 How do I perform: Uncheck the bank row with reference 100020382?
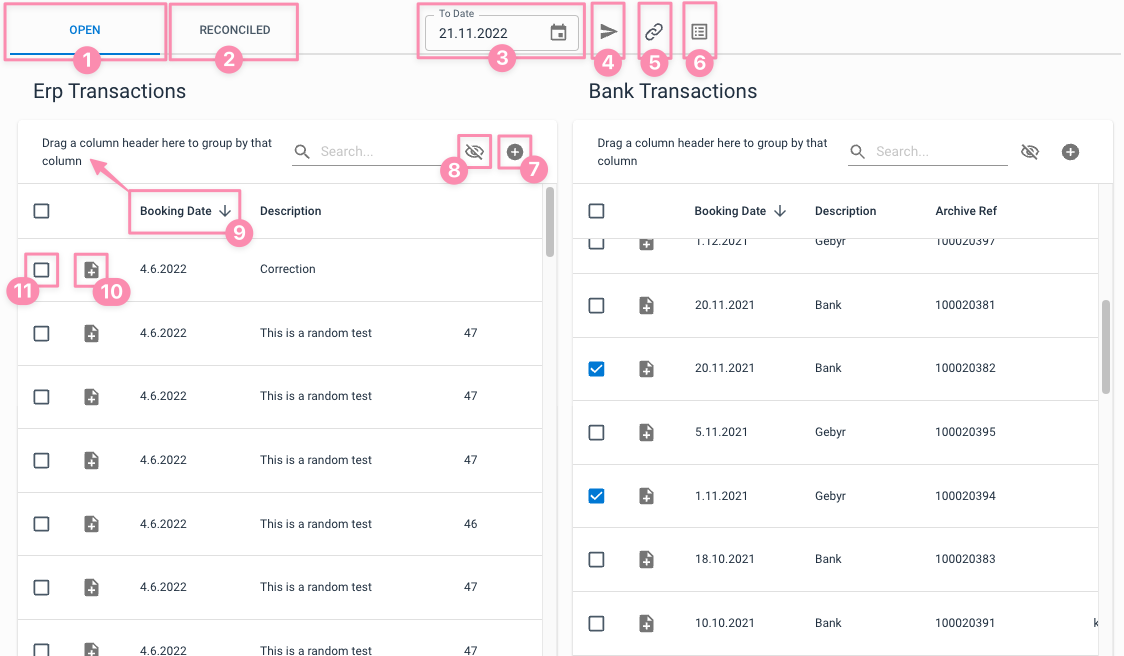596,369
